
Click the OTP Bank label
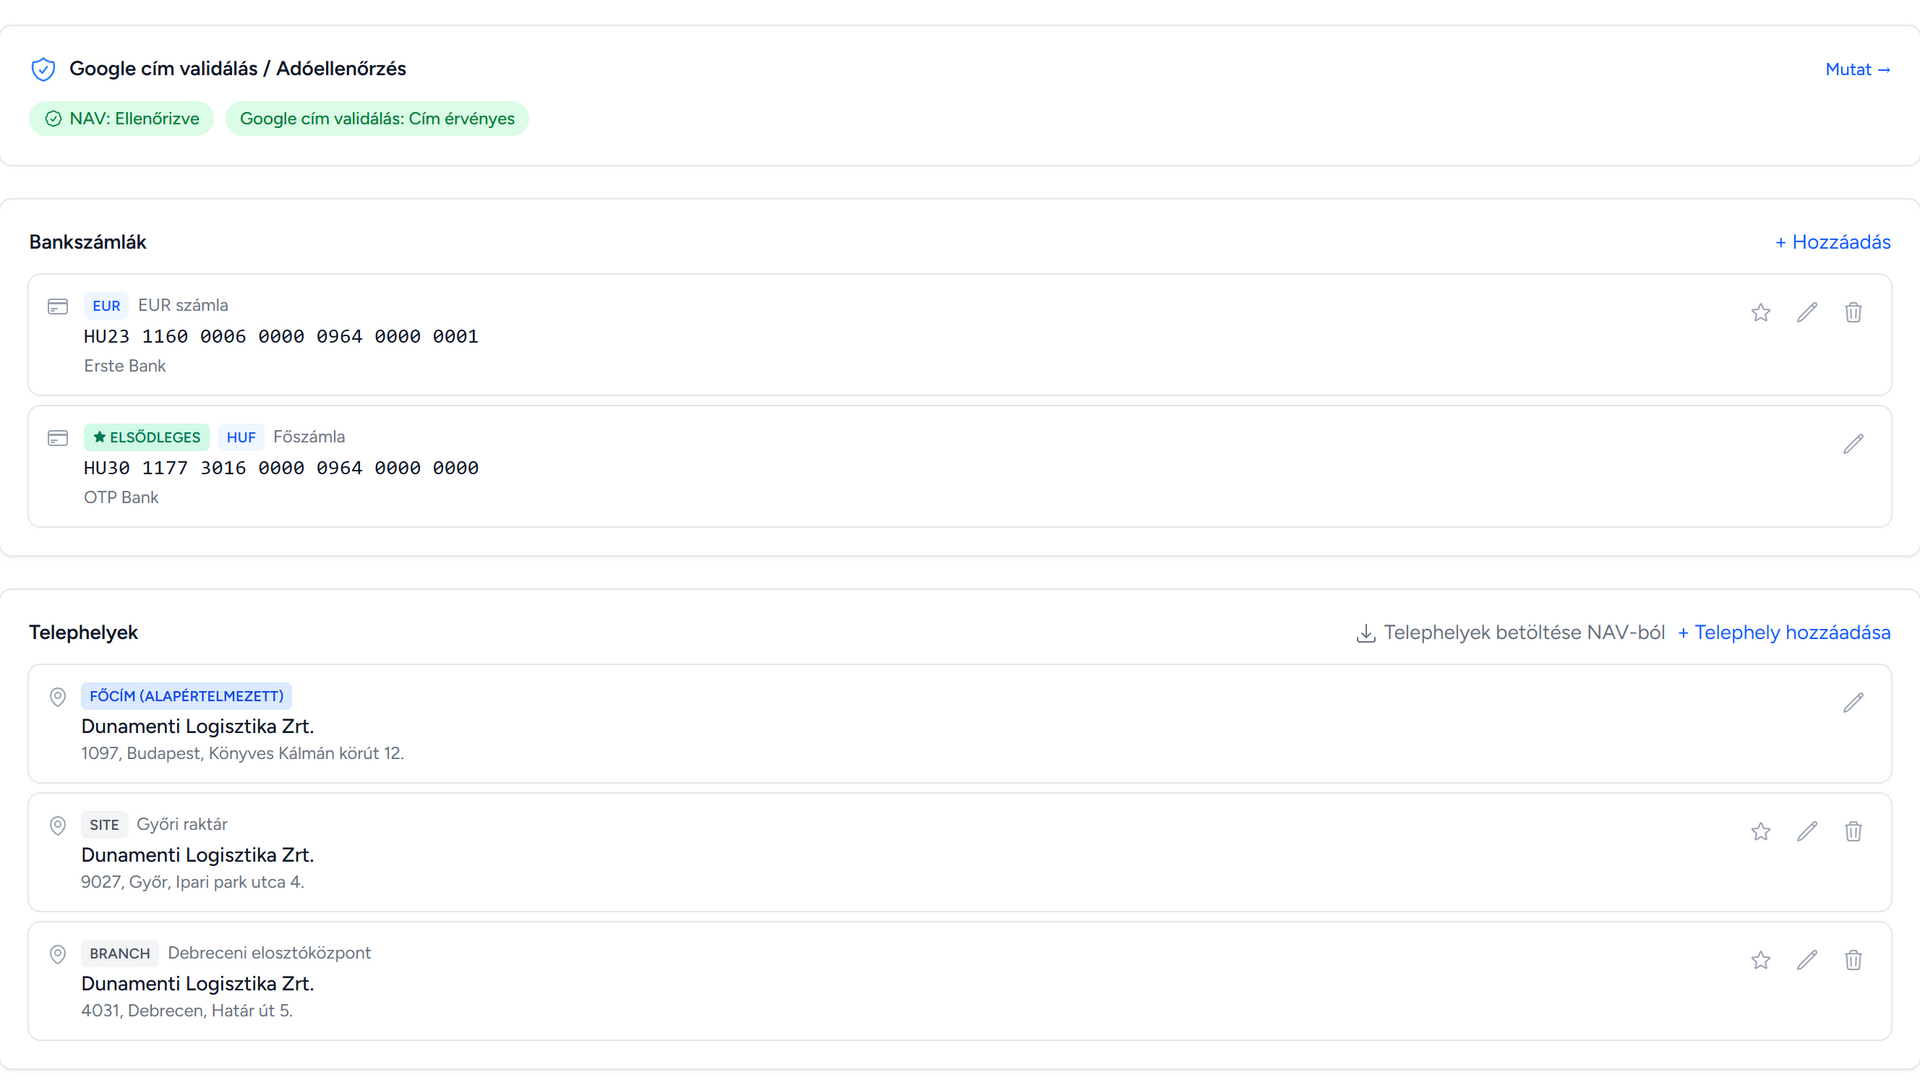click(121, 498)
